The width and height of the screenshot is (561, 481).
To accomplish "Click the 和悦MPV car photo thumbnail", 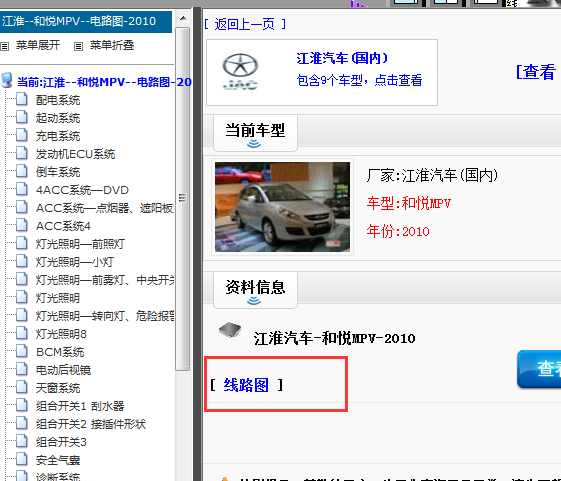I will (282, 207).
